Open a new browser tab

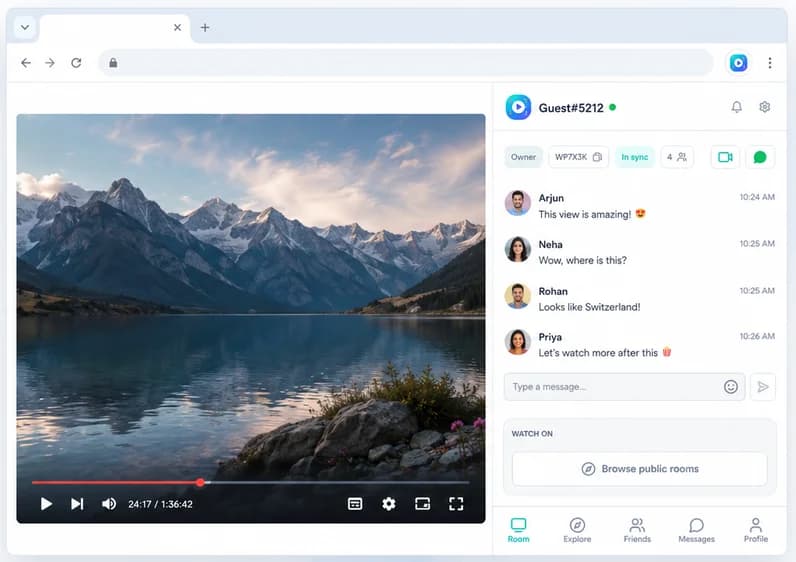pyautogui.click(x=205, y=27)
